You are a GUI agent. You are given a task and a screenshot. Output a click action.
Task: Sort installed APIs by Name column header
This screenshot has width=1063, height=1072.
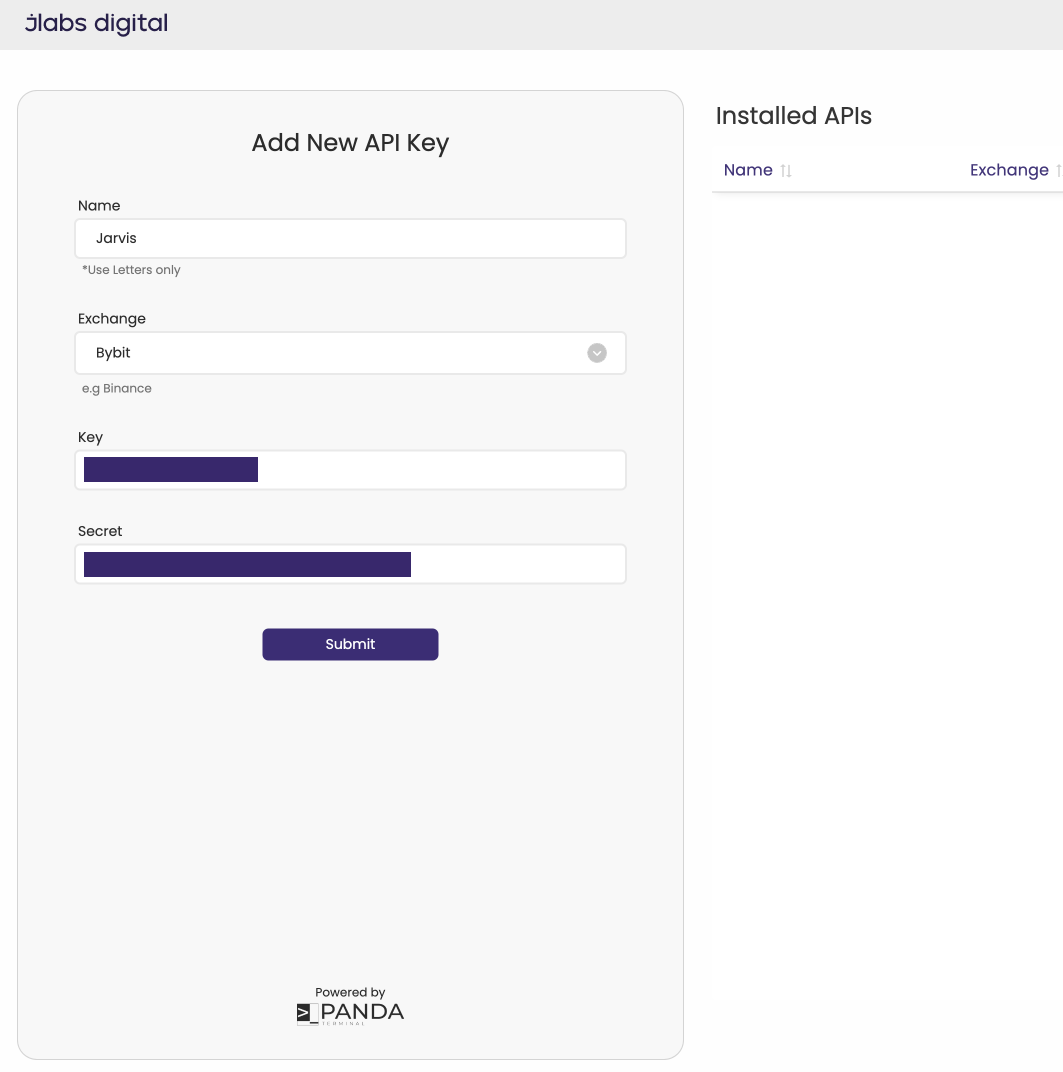[x=748, y=170]
